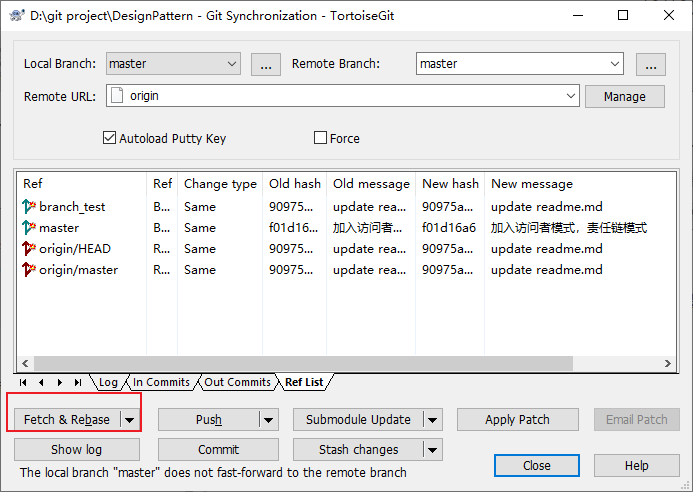Open Fetch & Rebase dropdown arrow
The width and height of the screenshot is (693, 492).
(x=129, y=420)
